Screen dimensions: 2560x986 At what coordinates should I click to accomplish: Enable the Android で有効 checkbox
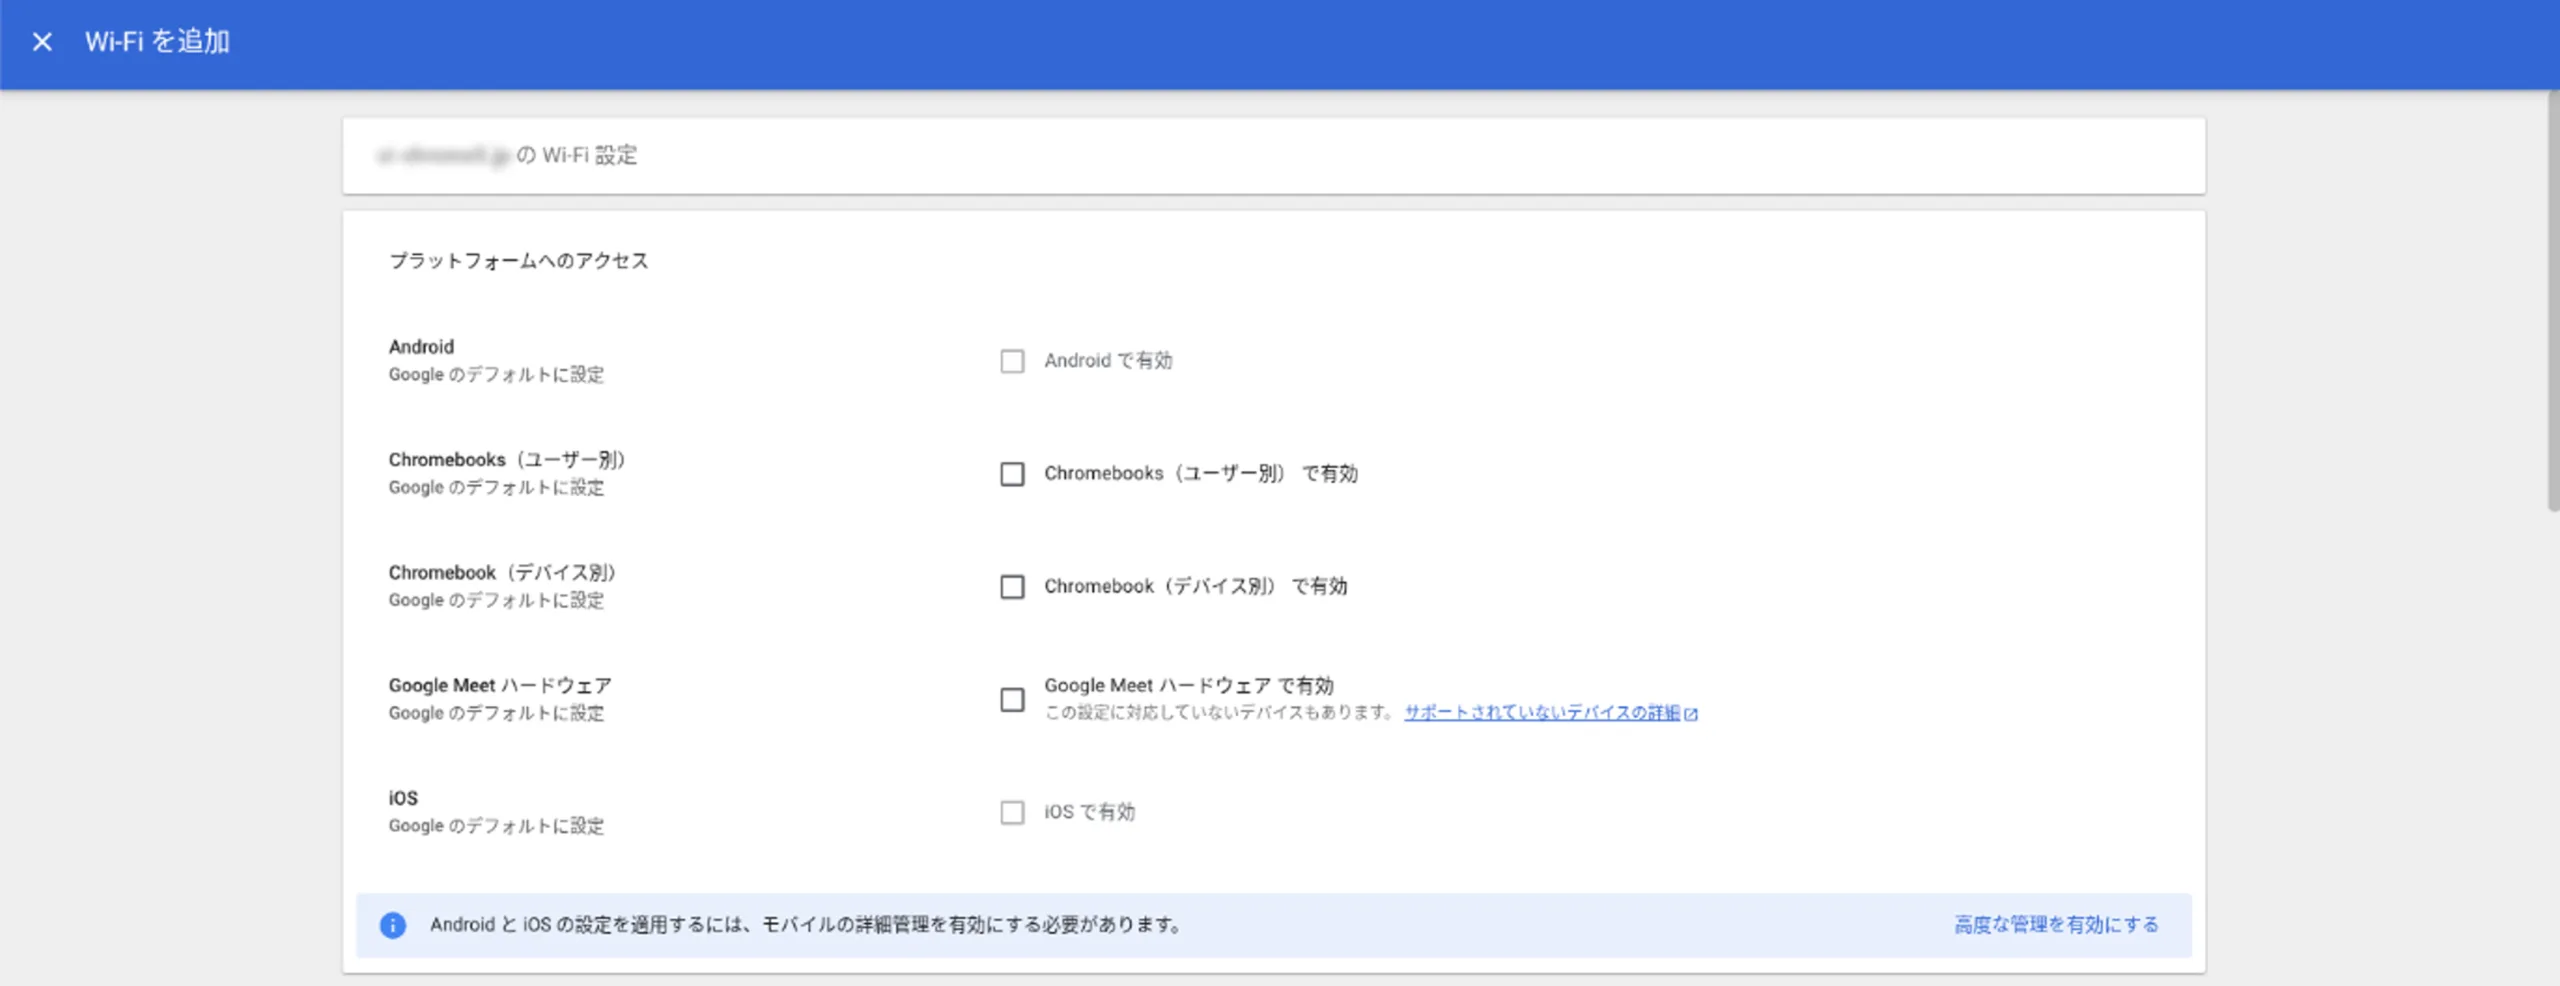pyautogui.click(x=1012, y=361)
